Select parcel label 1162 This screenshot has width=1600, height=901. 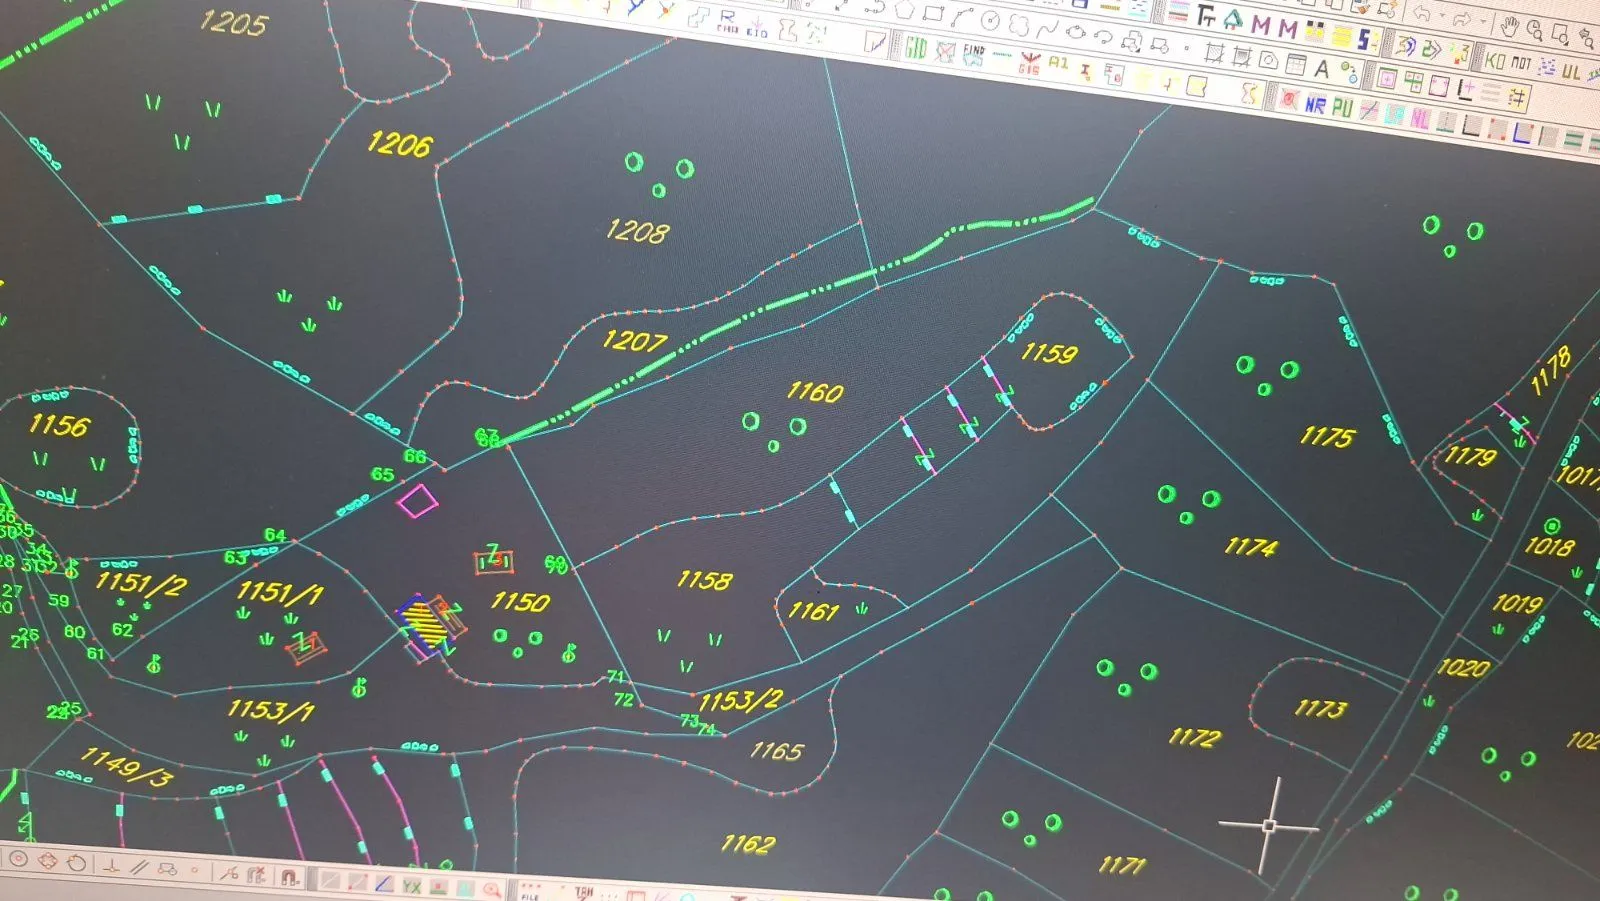click(747, 844)
